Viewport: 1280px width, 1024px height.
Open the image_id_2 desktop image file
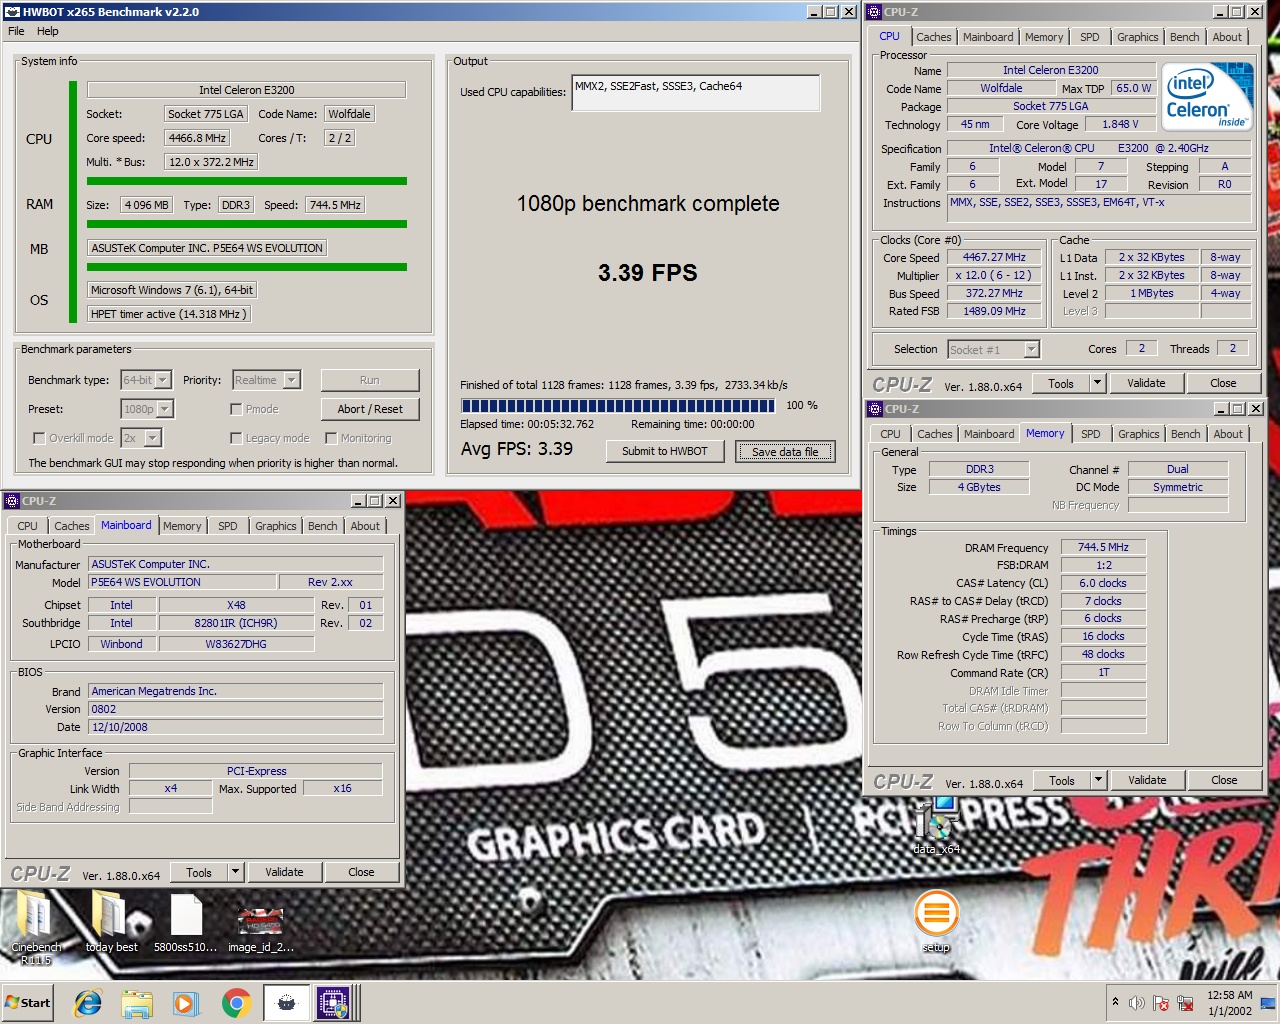(260, 928)
